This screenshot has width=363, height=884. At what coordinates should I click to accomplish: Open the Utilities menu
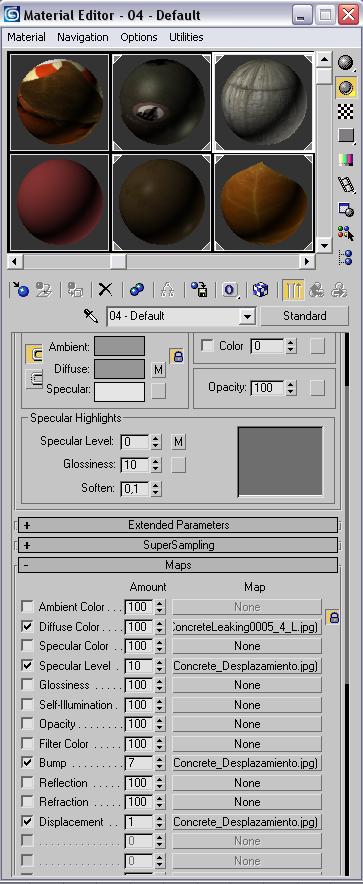click(186, 37)
